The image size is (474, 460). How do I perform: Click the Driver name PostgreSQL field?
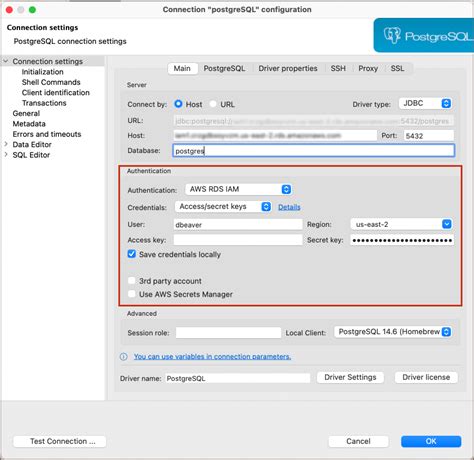[x=238, y=378]
